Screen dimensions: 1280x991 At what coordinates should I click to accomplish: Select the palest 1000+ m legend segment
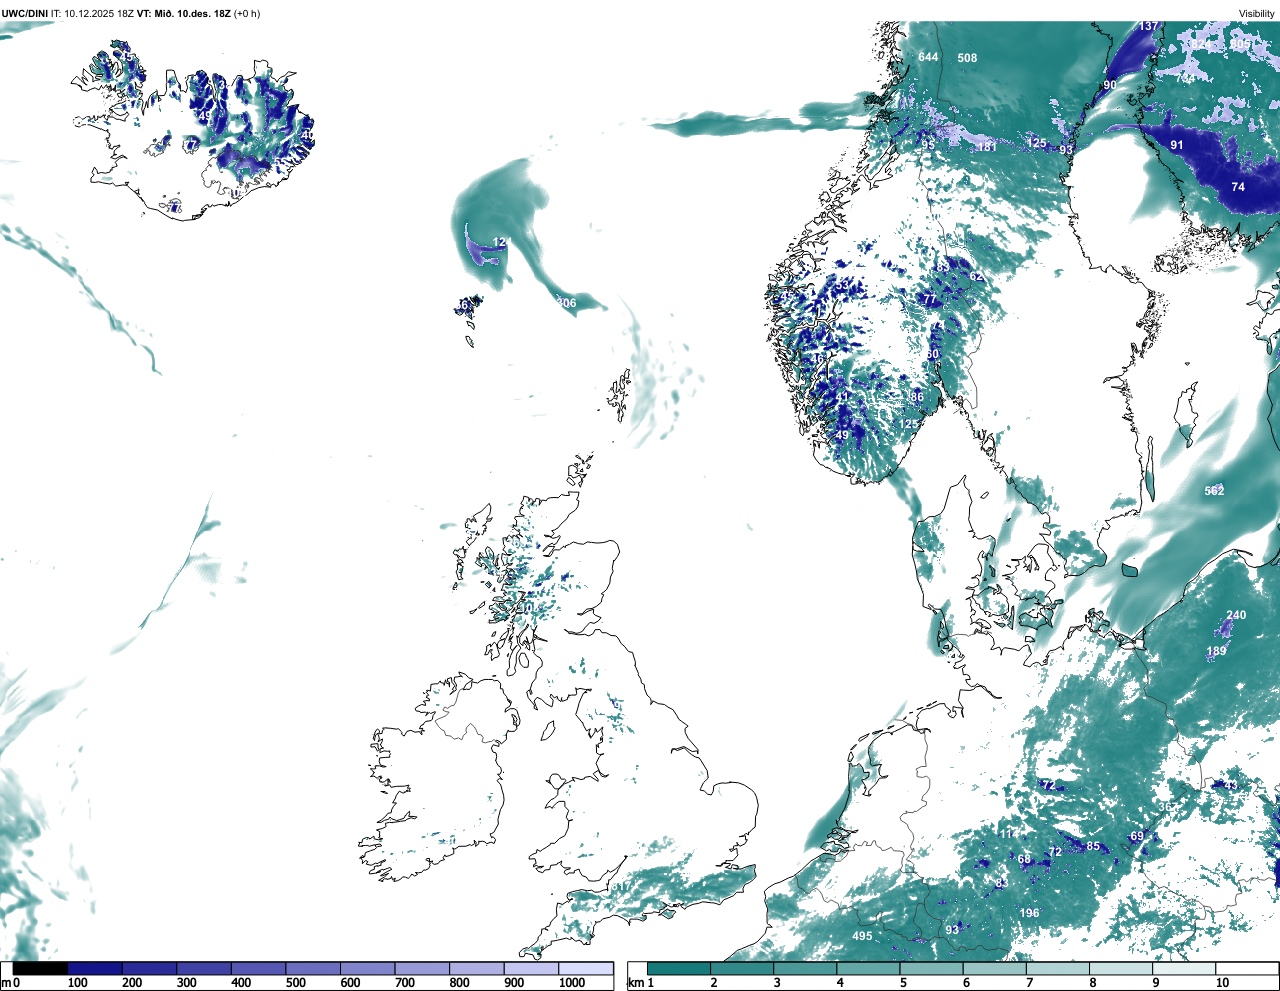pos(586,968)
